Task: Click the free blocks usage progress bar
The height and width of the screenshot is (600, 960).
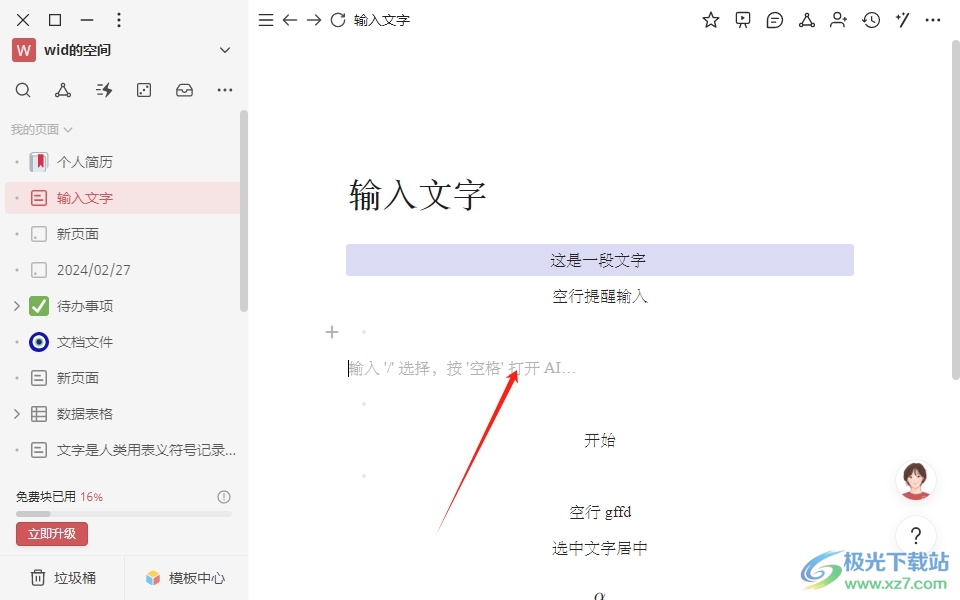Action: coord(124,514)
